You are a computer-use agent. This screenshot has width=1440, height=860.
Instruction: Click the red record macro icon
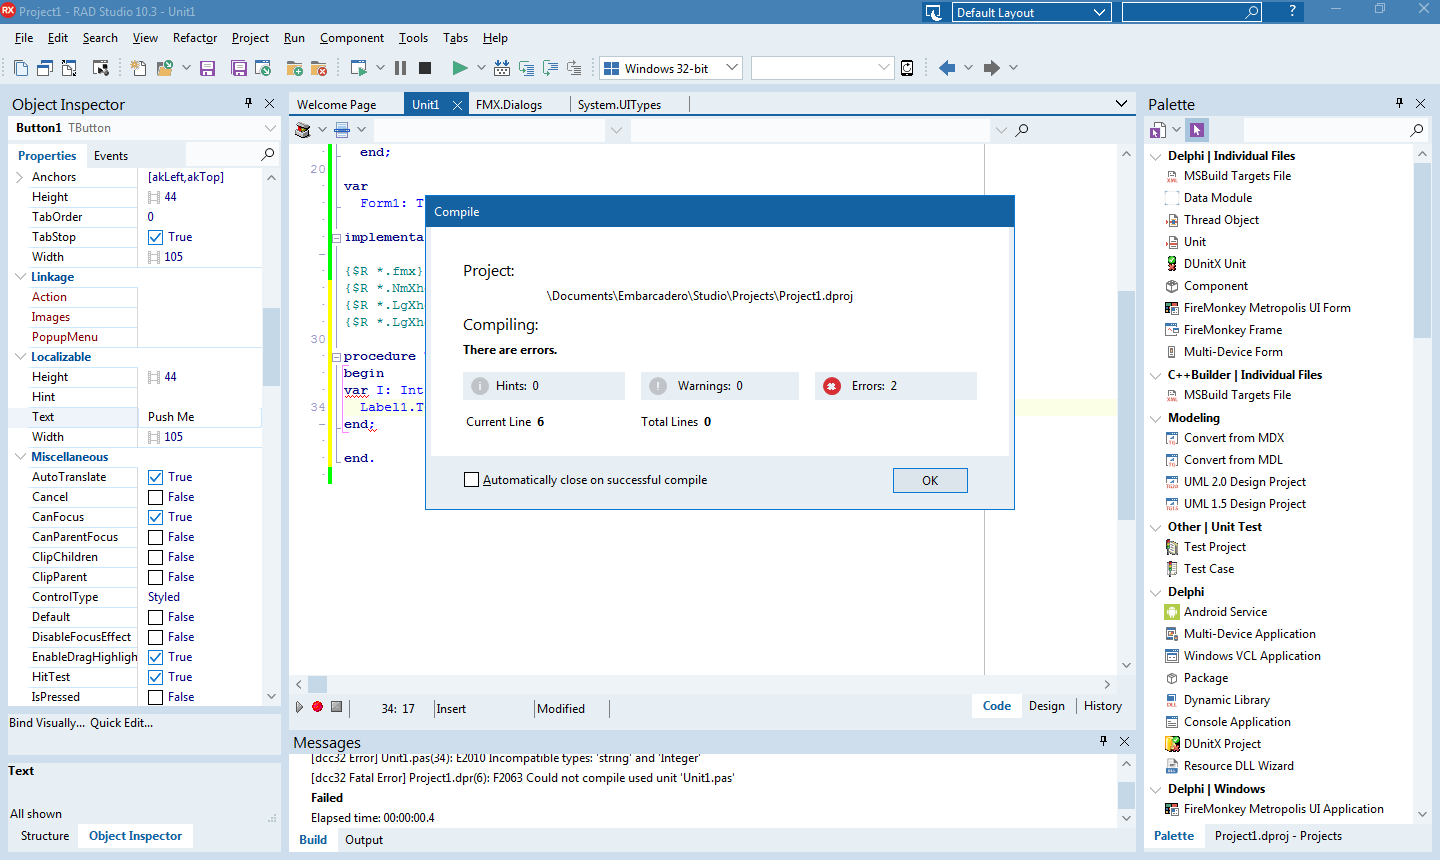pyautogui.click(x=317, y=707)
